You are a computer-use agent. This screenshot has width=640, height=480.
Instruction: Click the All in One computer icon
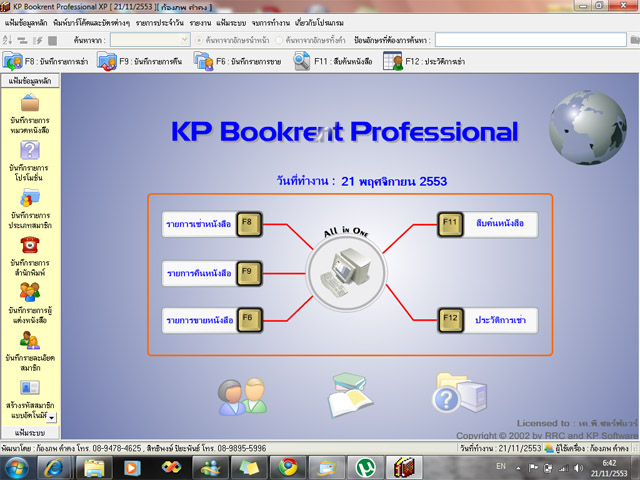pos(346,273)
